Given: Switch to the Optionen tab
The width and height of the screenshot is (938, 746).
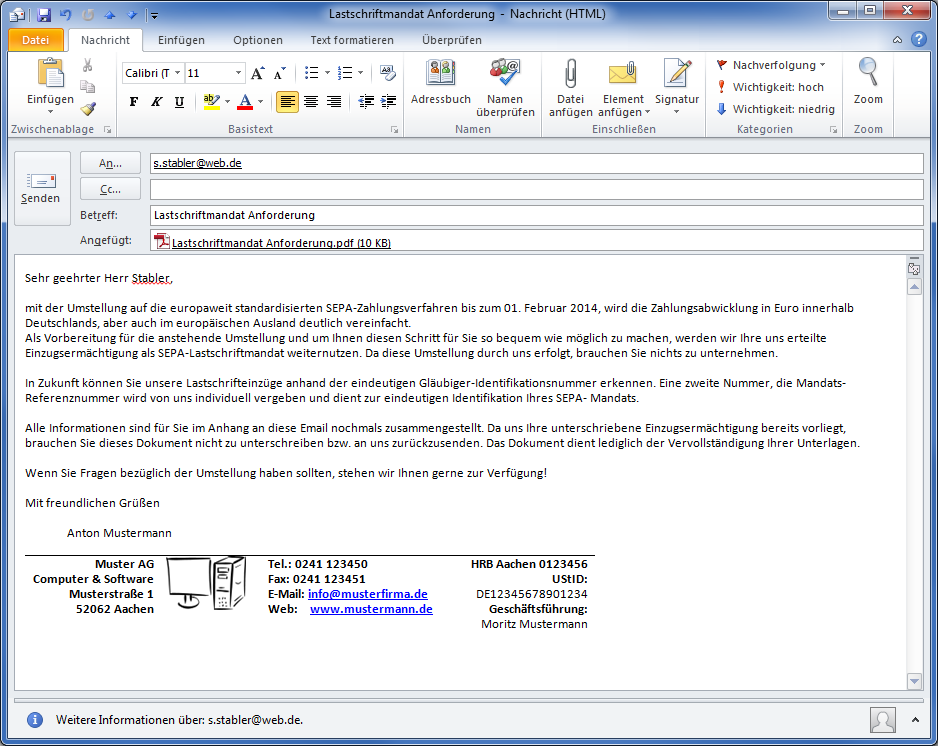Looking at the screenshot, I should click(x=258, y=40).
